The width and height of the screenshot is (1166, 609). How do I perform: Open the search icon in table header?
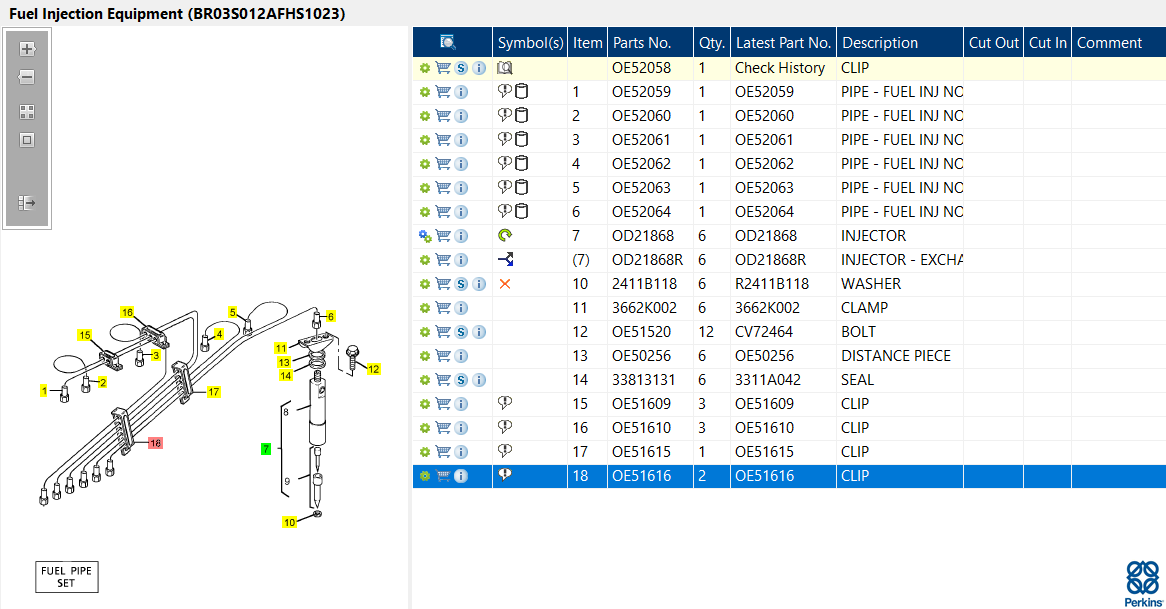[448, 42]
